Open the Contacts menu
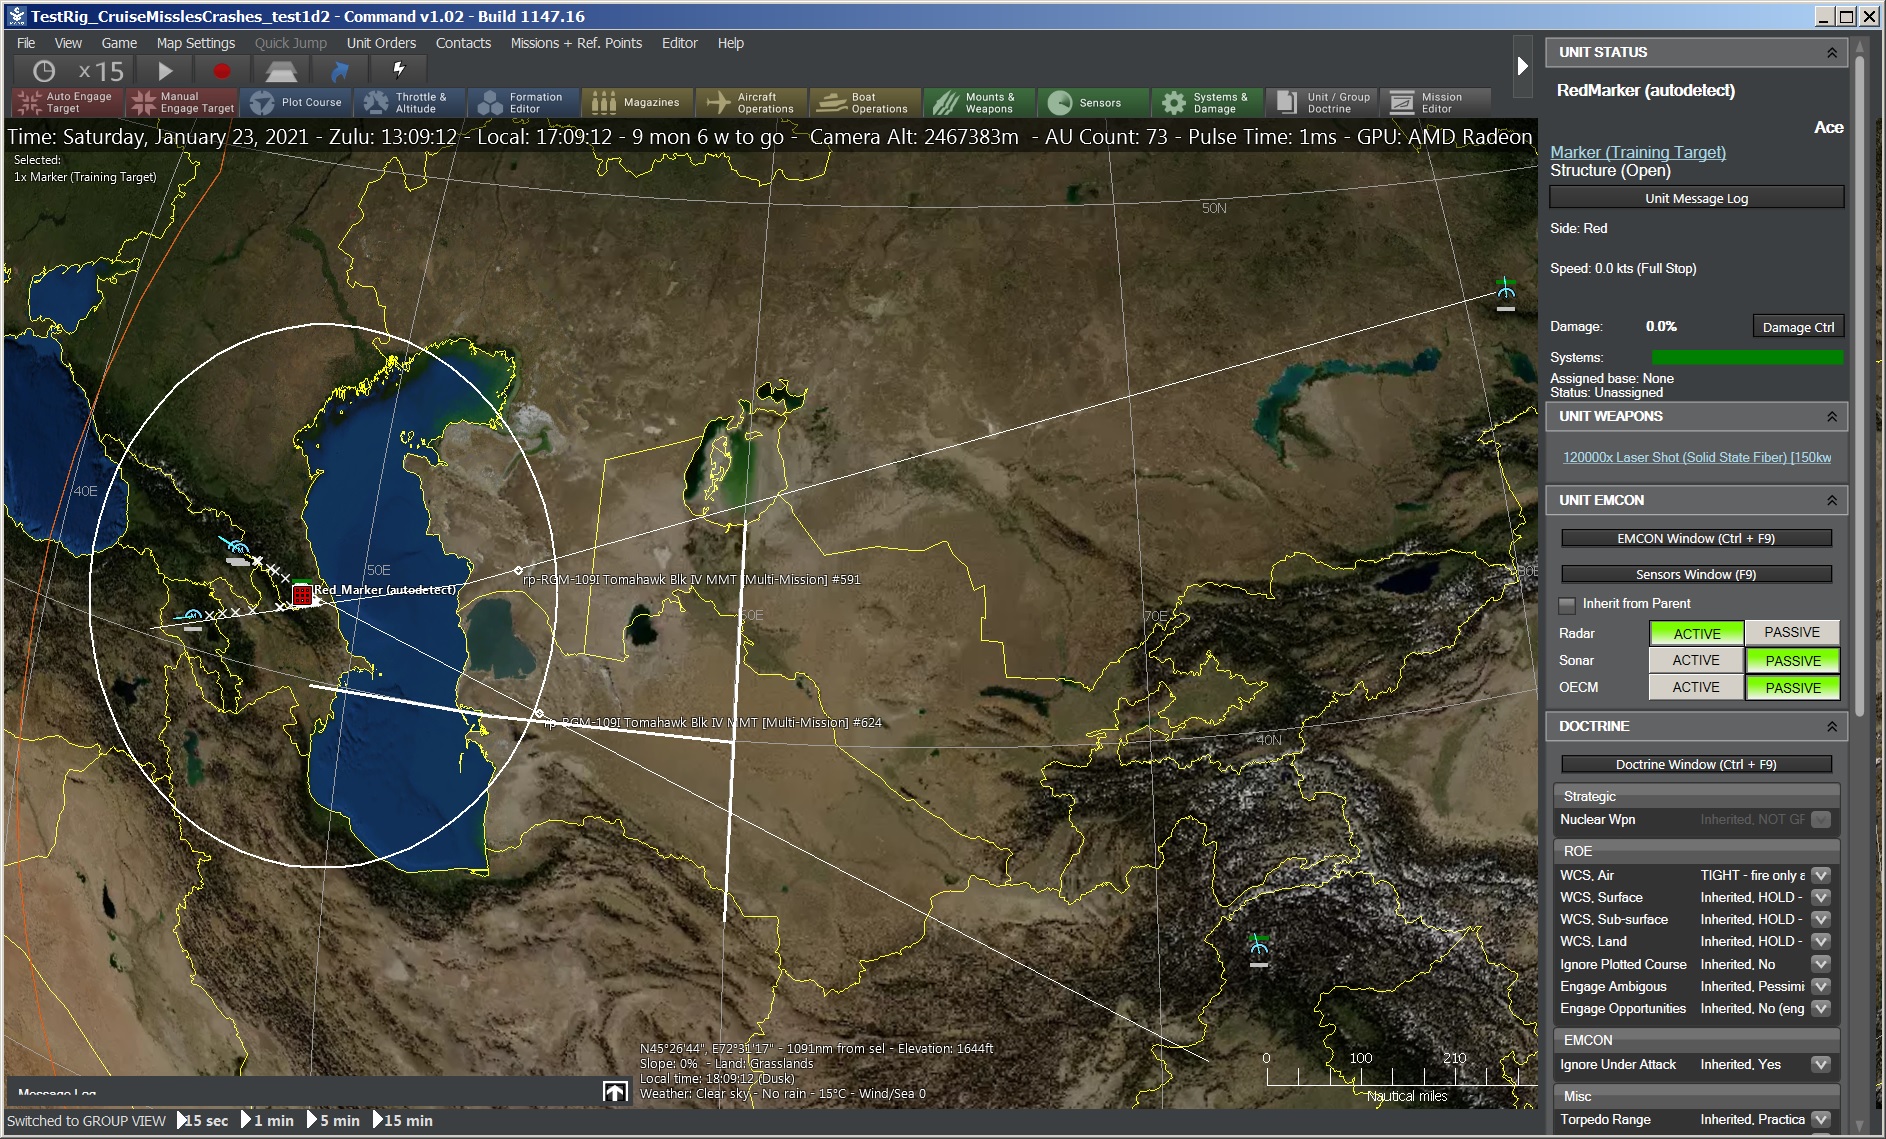Screen dimensions: 1886x1139 (463, 43)
